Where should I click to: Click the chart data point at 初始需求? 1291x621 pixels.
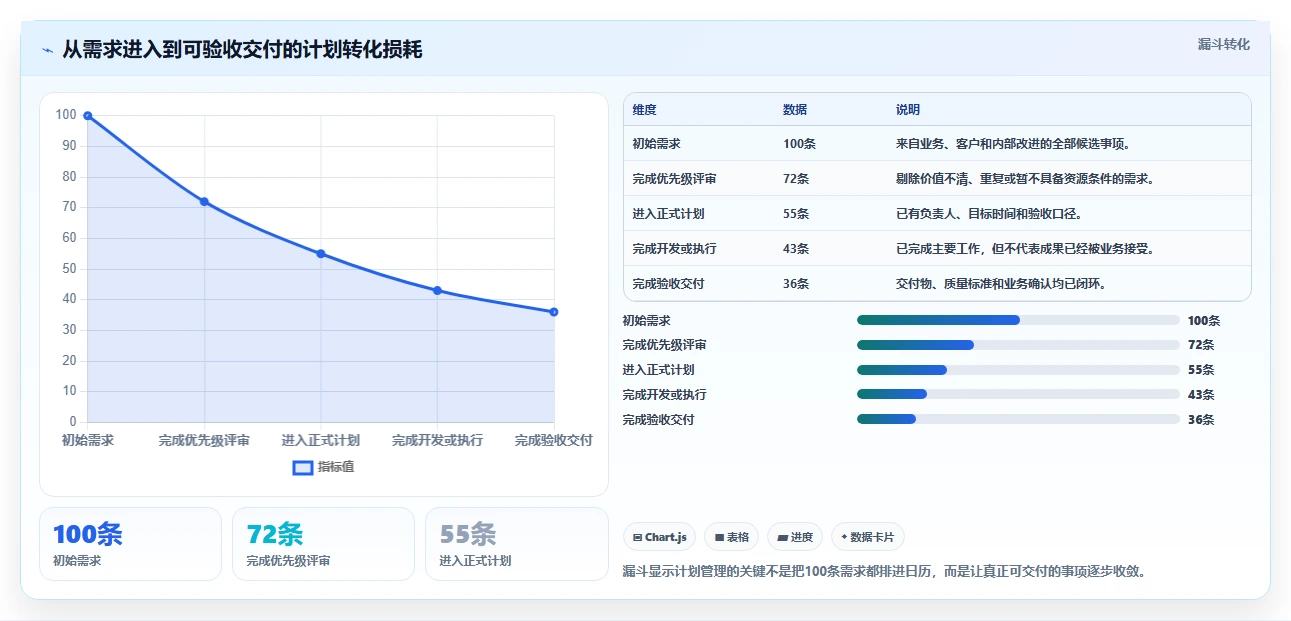pyautogui.click(x=88, y=116)
